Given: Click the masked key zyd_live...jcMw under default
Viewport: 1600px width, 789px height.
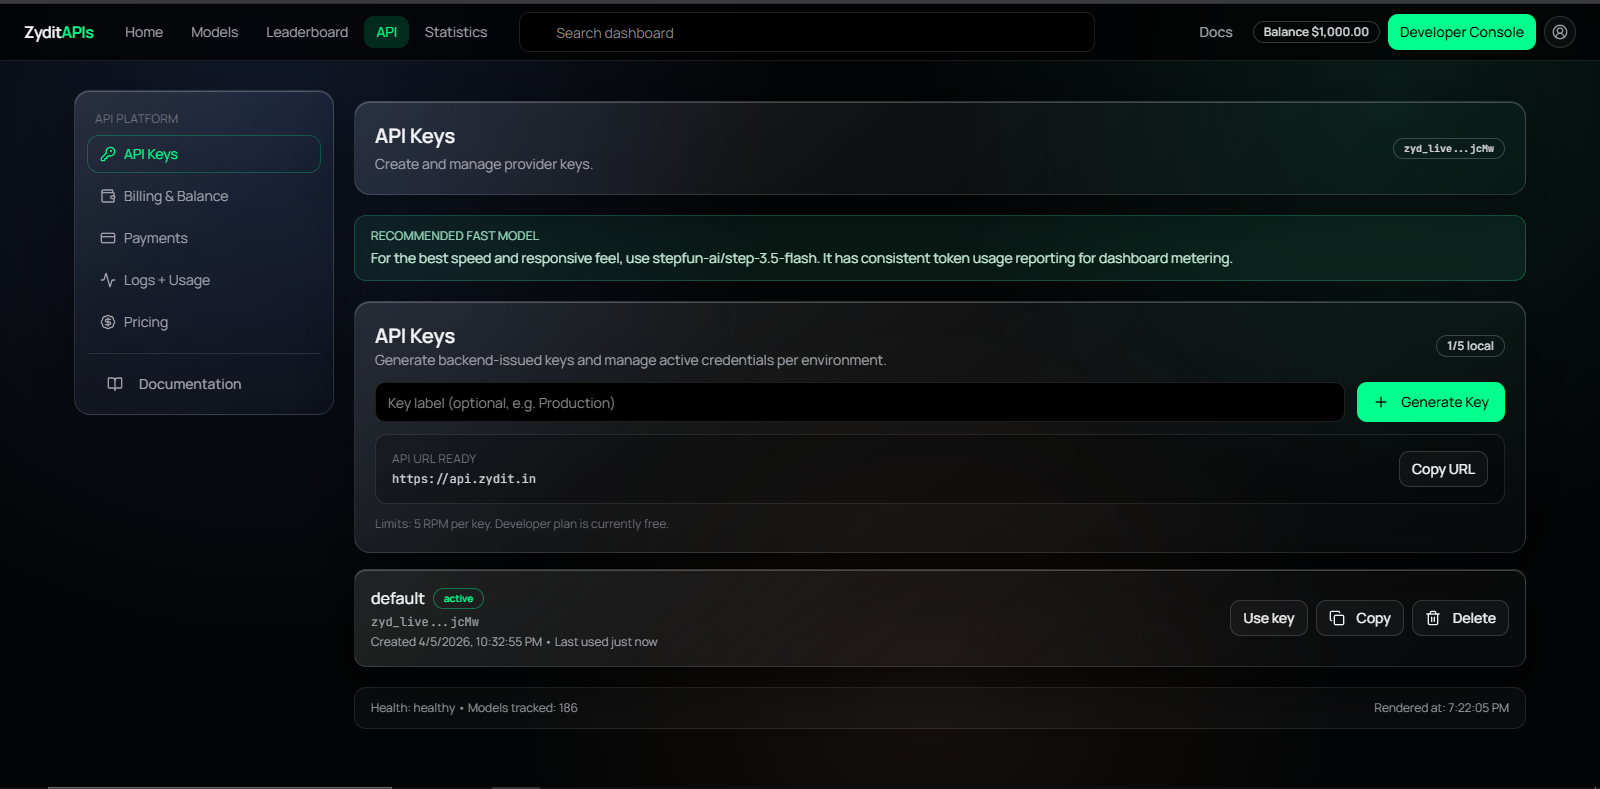Looking at the screenshot, I should [425, 622].
